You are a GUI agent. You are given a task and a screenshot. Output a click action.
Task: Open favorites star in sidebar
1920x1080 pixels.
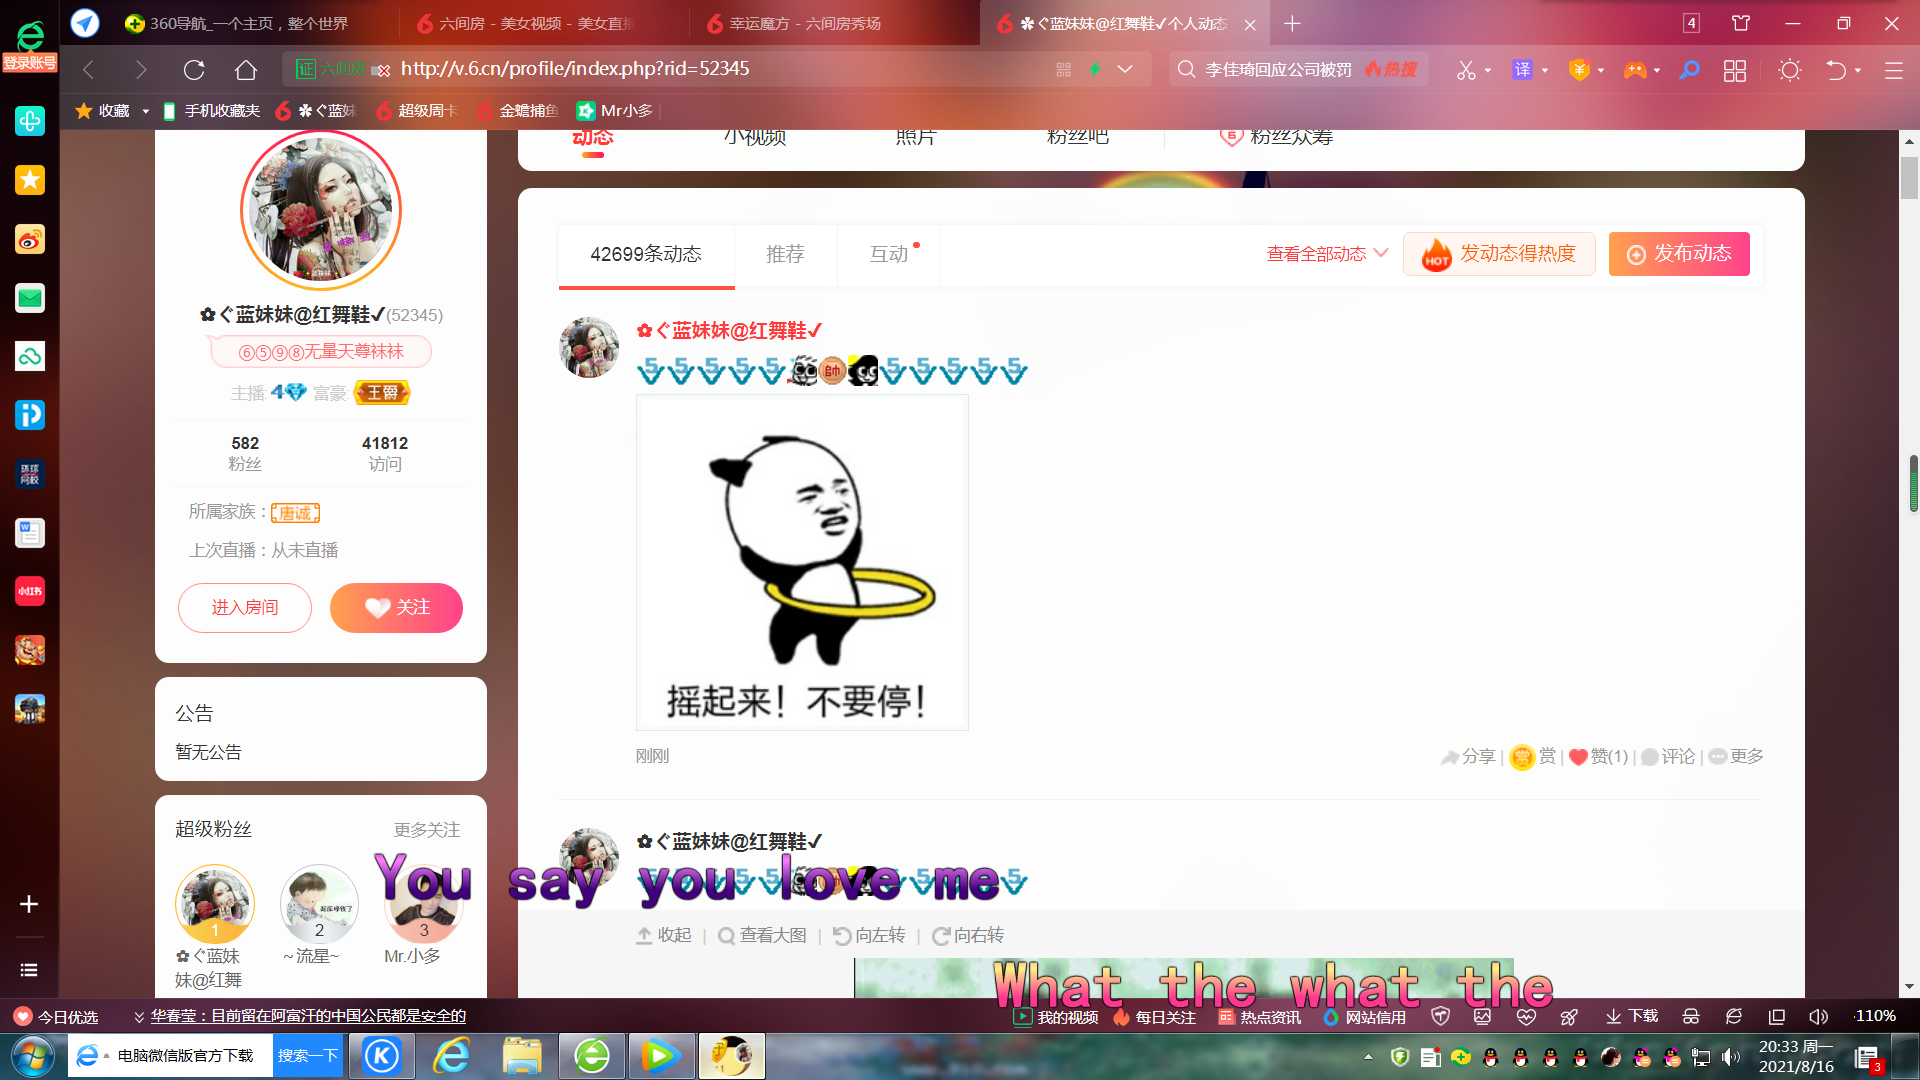coord(30,180)
